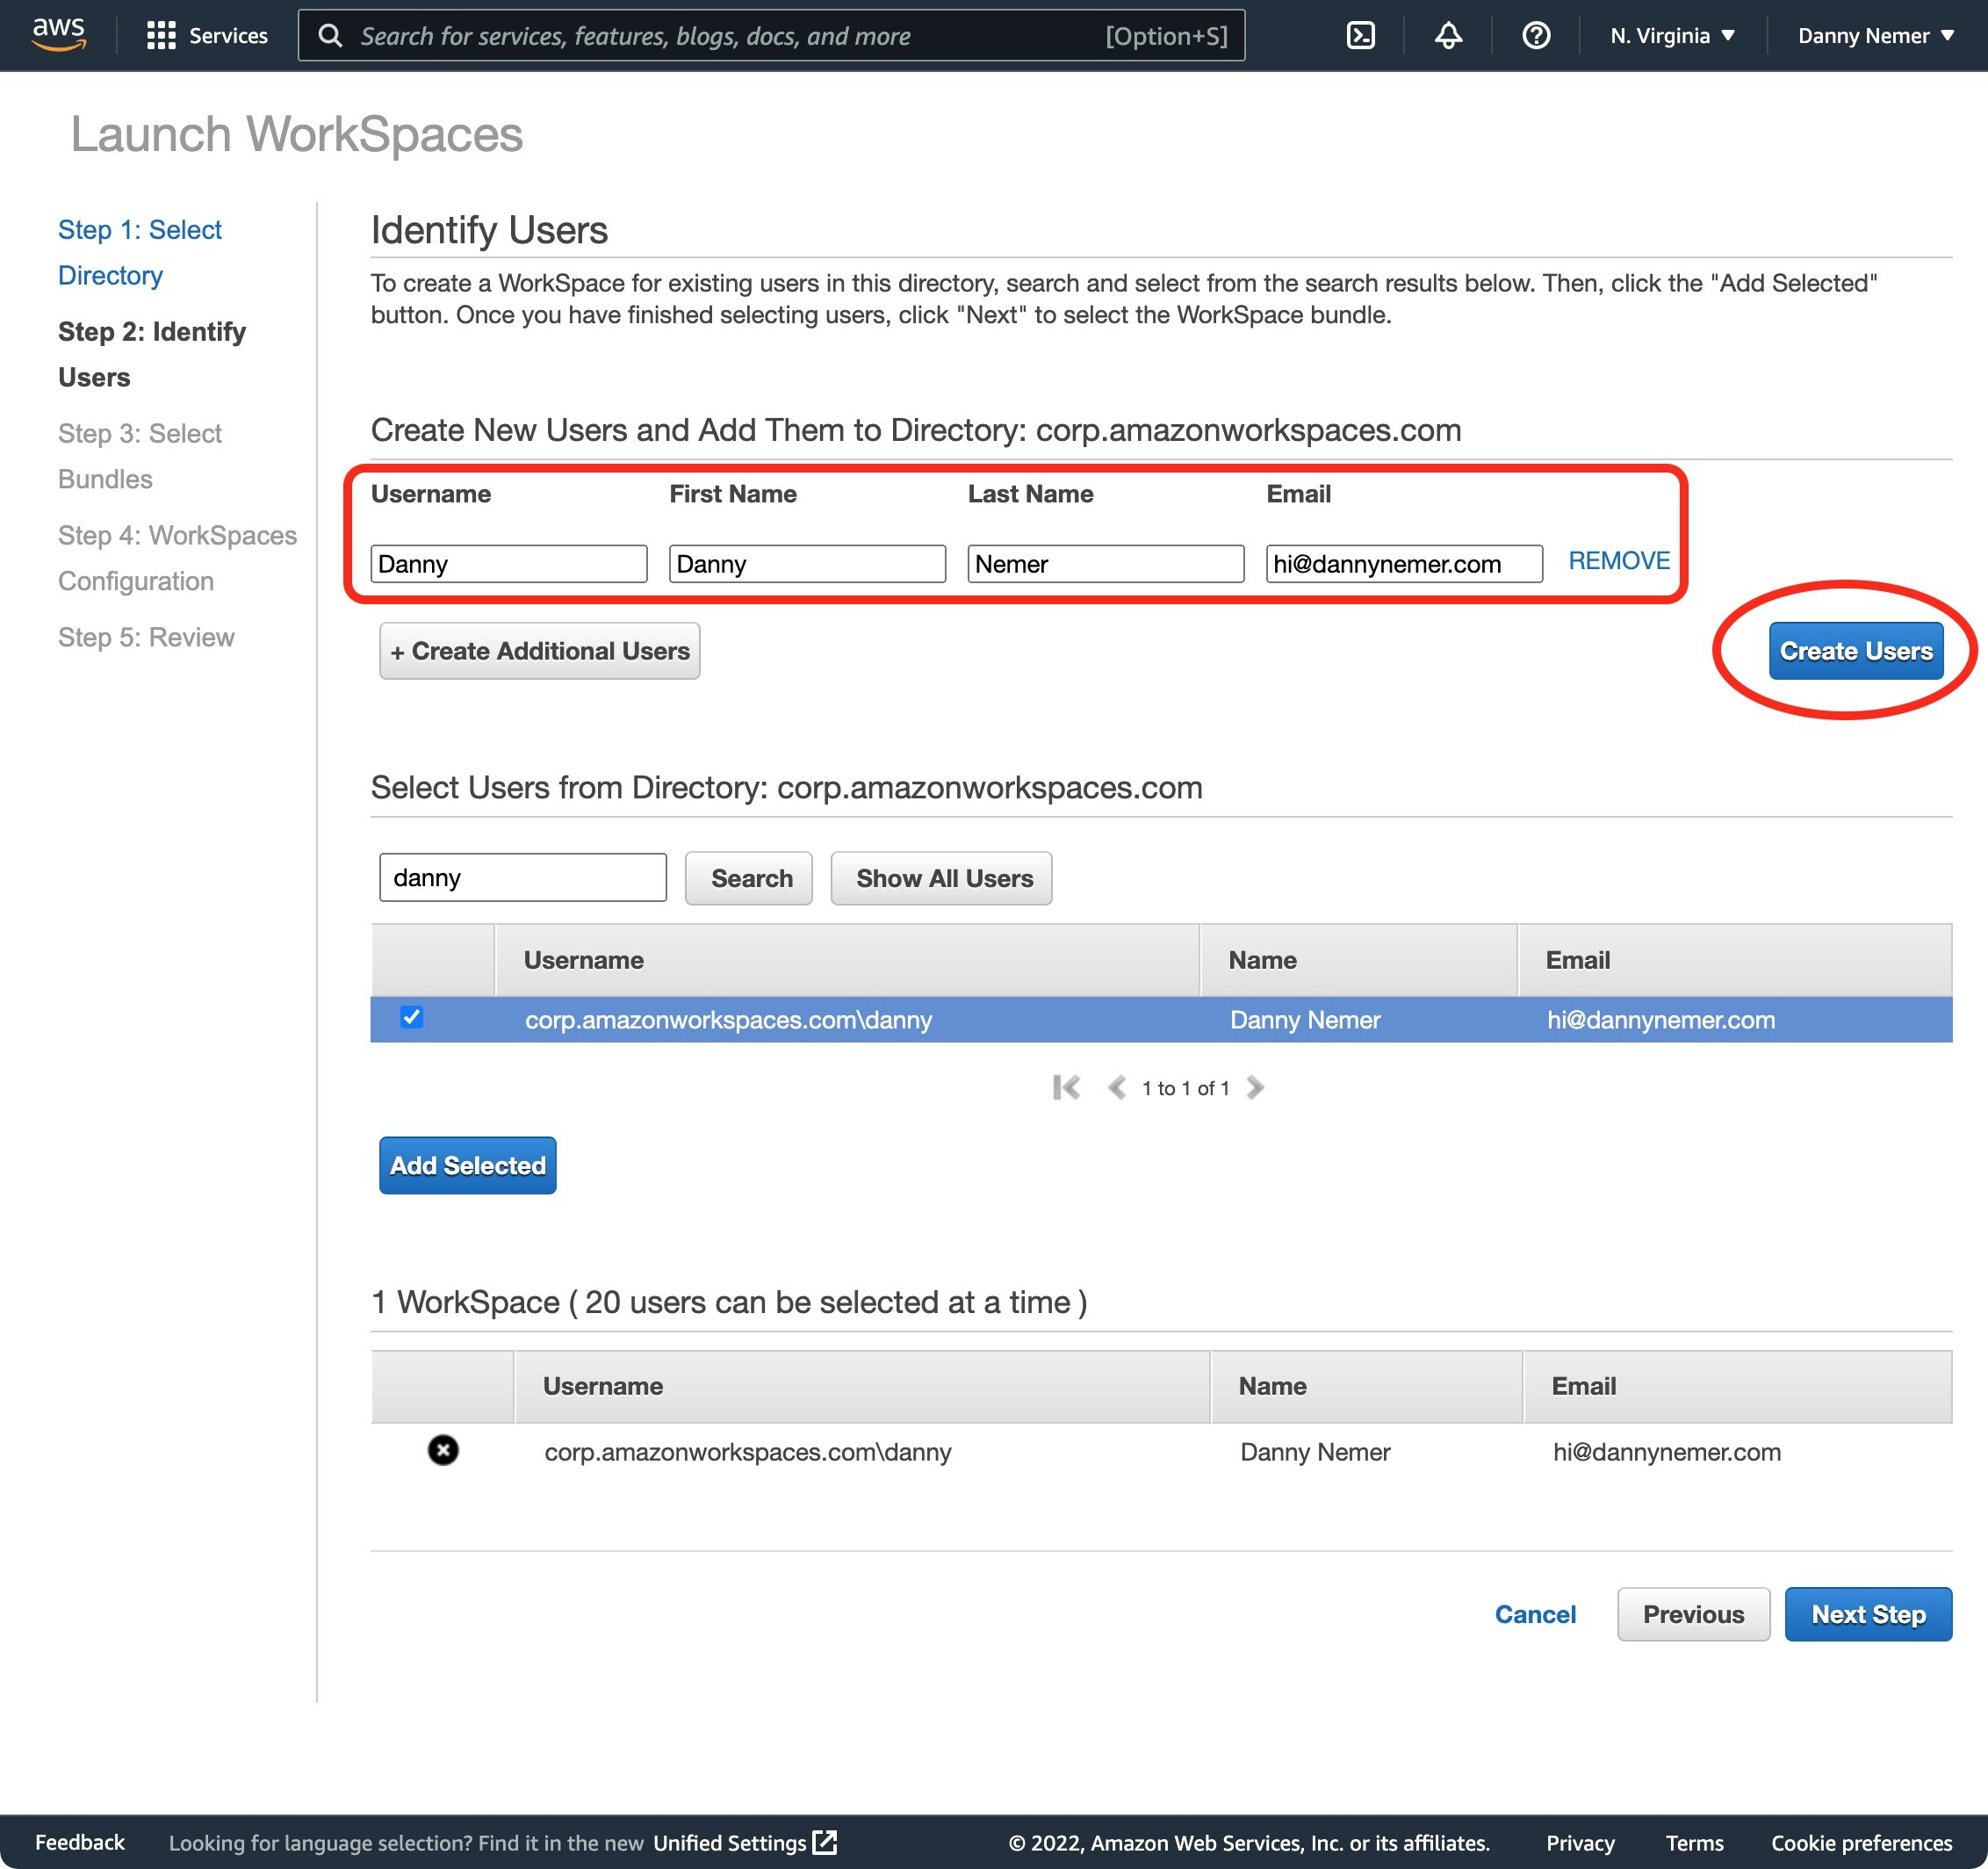This screenshot has width=1988, height=1869.
Task: Click the Cancel link
Action: pyautogui.click(x=1535, y=1614)
